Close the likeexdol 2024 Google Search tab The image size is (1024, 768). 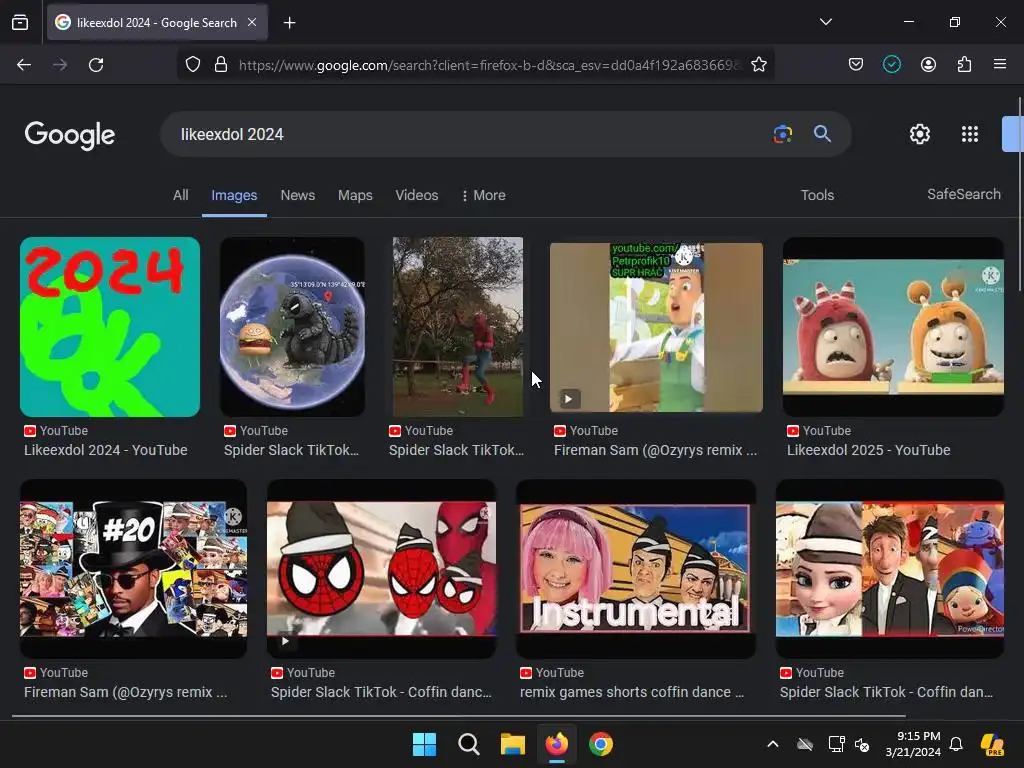[252, 22]
